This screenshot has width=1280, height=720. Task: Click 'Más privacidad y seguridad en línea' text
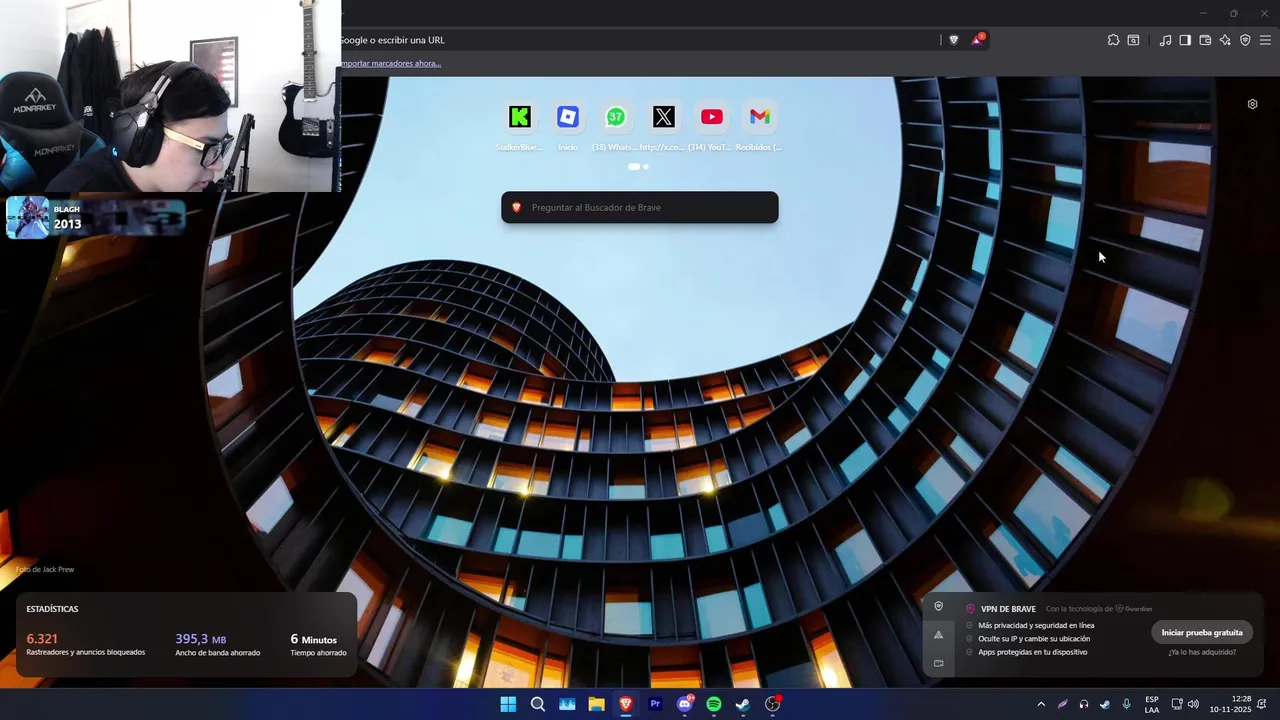pyautogui.click(x=1036, y=625)
